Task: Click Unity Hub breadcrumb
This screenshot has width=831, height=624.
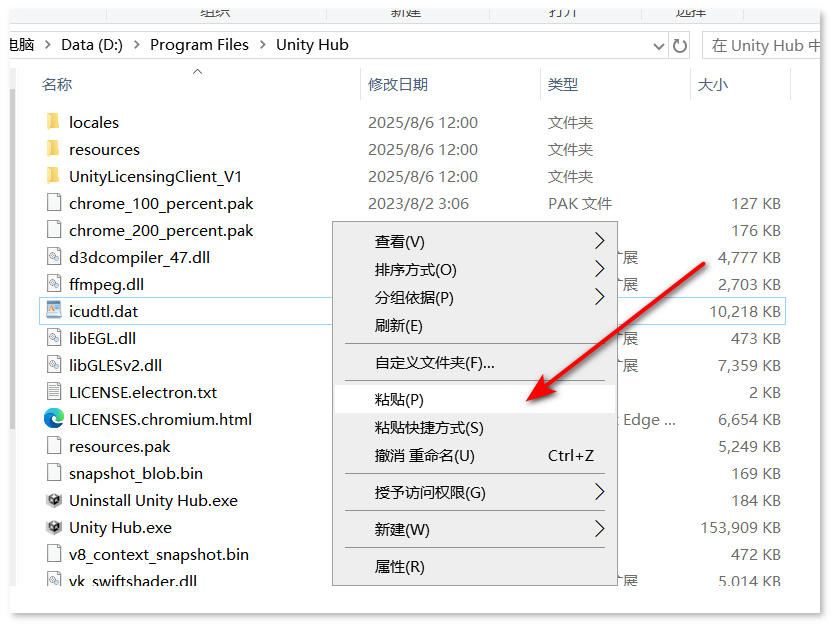Action: pos(312,45)
